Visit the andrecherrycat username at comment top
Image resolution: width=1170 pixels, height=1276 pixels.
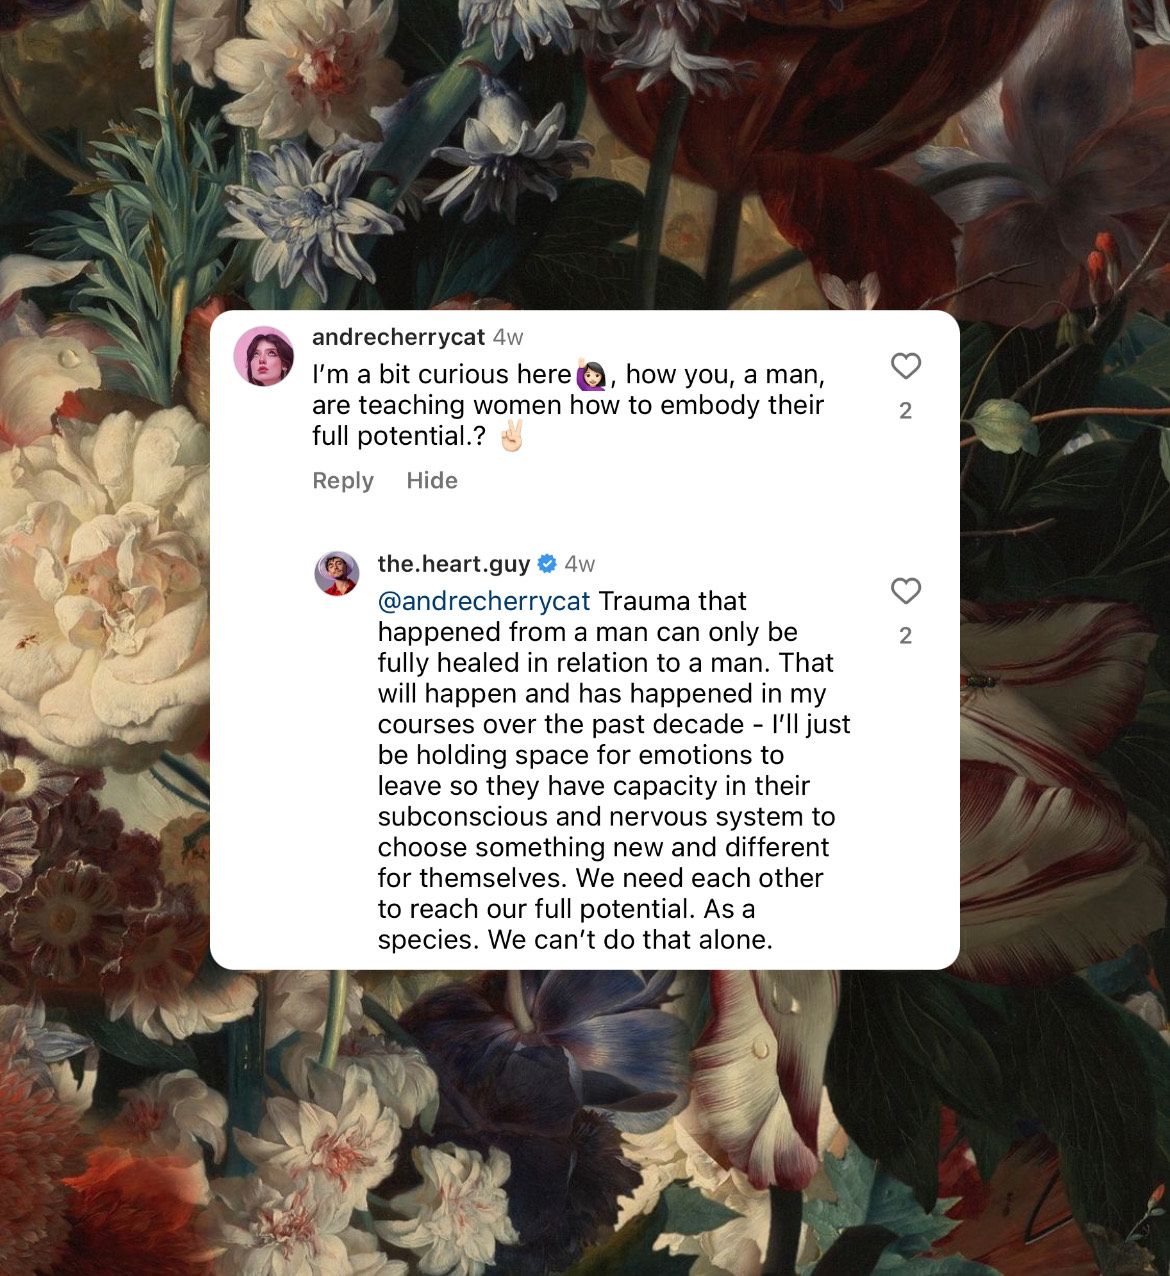398,337
